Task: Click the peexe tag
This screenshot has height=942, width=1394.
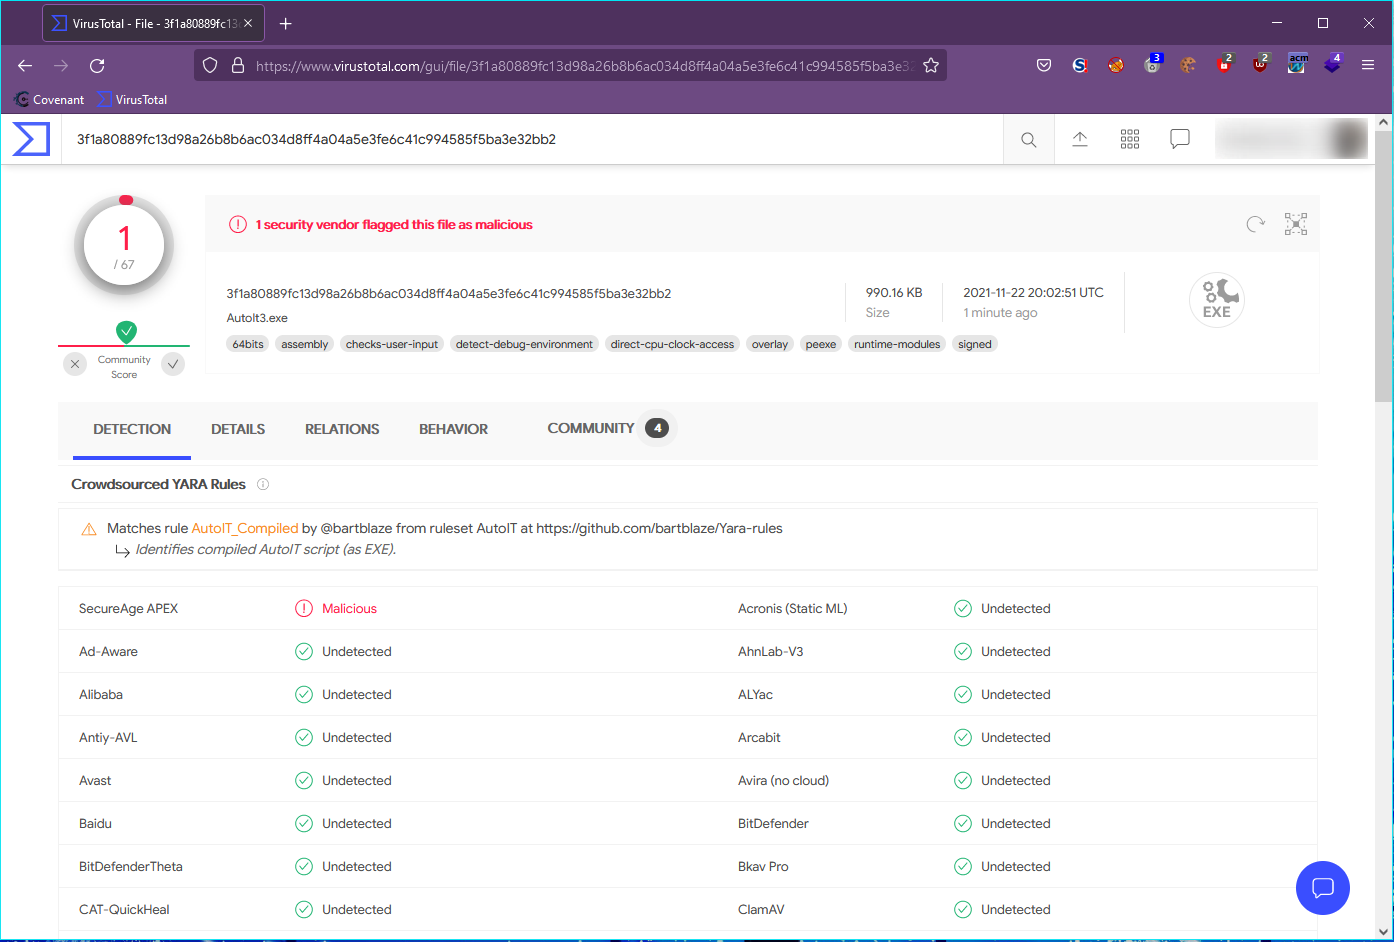Action: [821, 344]
